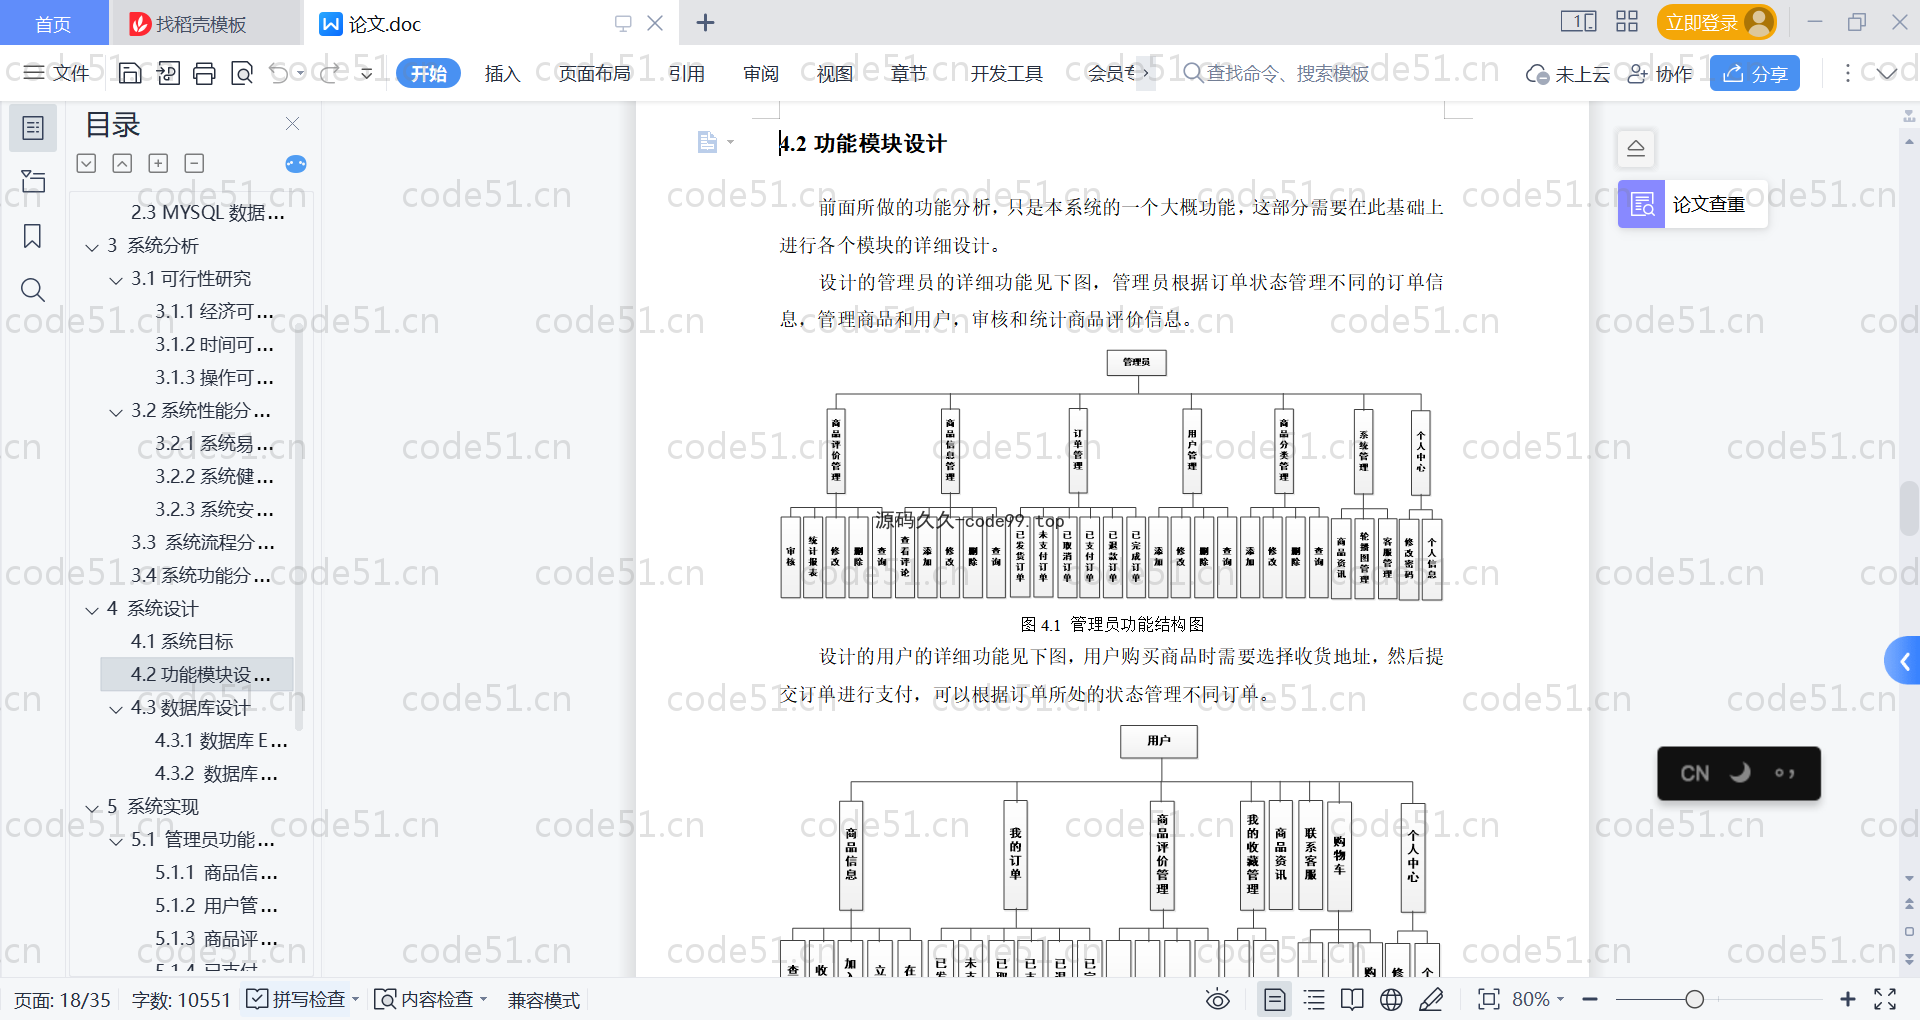Undo the last action

click(x=279, y=73)
